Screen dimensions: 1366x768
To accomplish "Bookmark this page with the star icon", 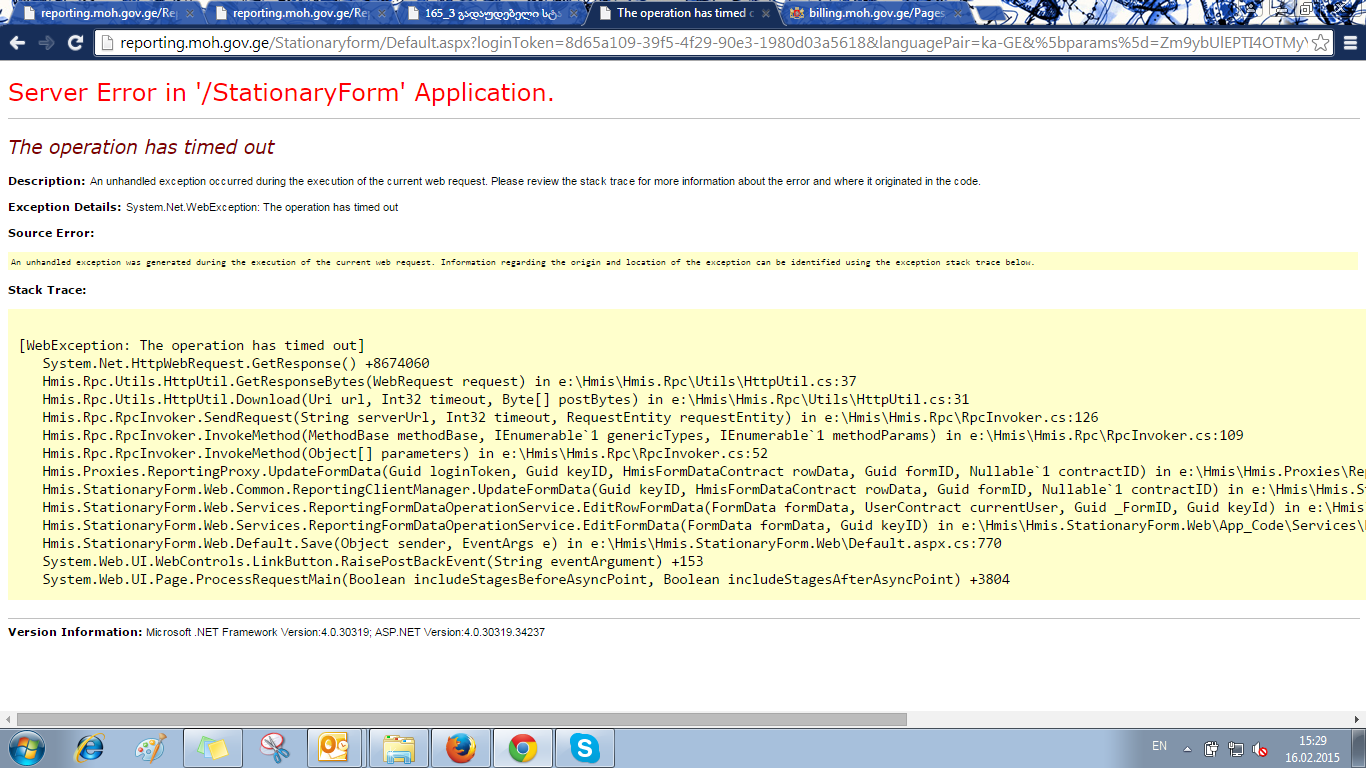I will [x=1320, y=43].
